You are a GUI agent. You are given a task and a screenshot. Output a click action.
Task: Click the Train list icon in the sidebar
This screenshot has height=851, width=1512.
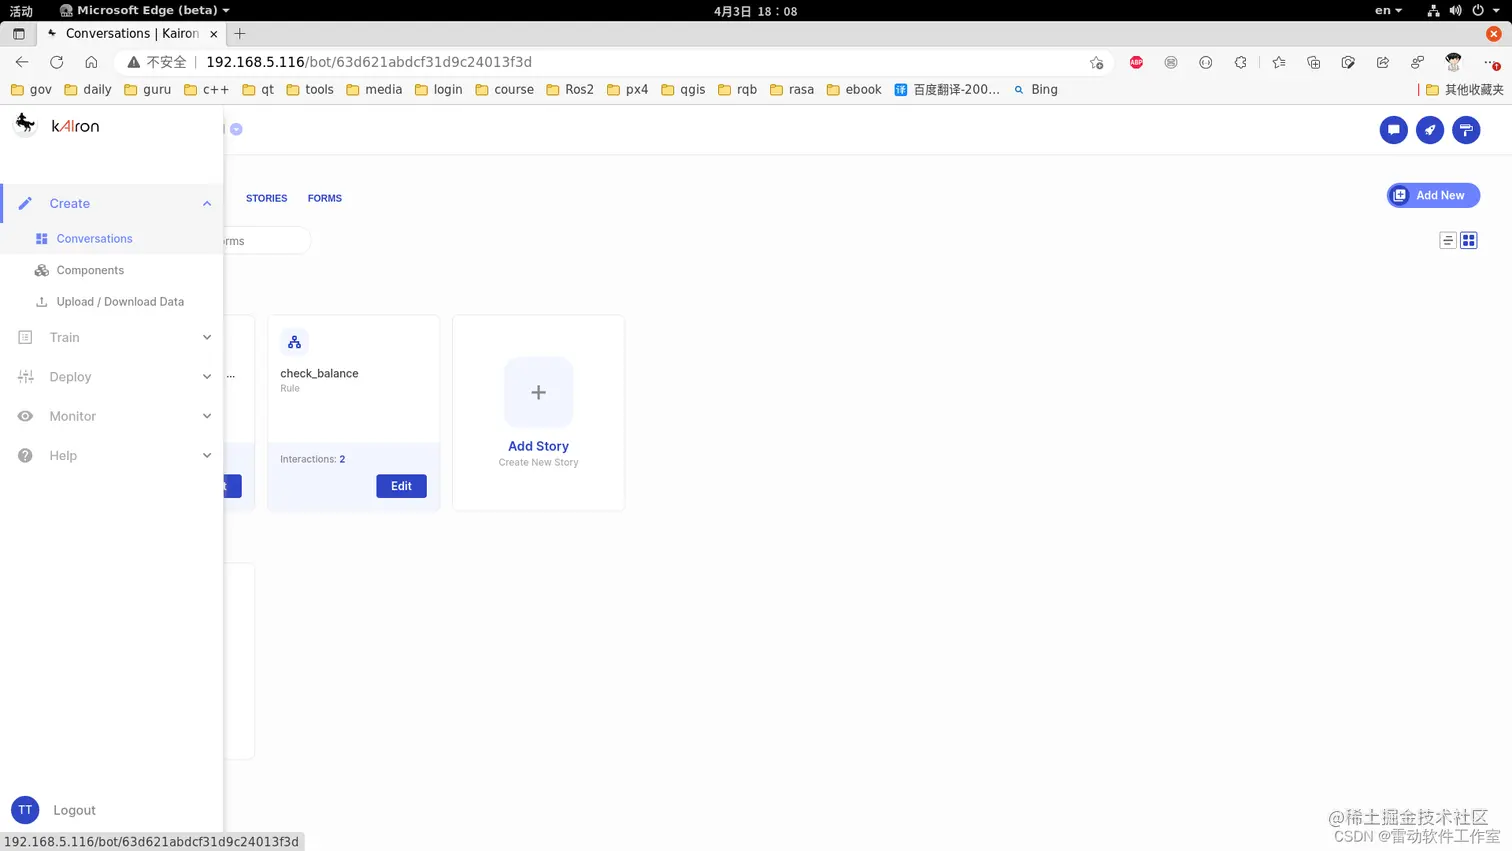(x=26, y=337)
